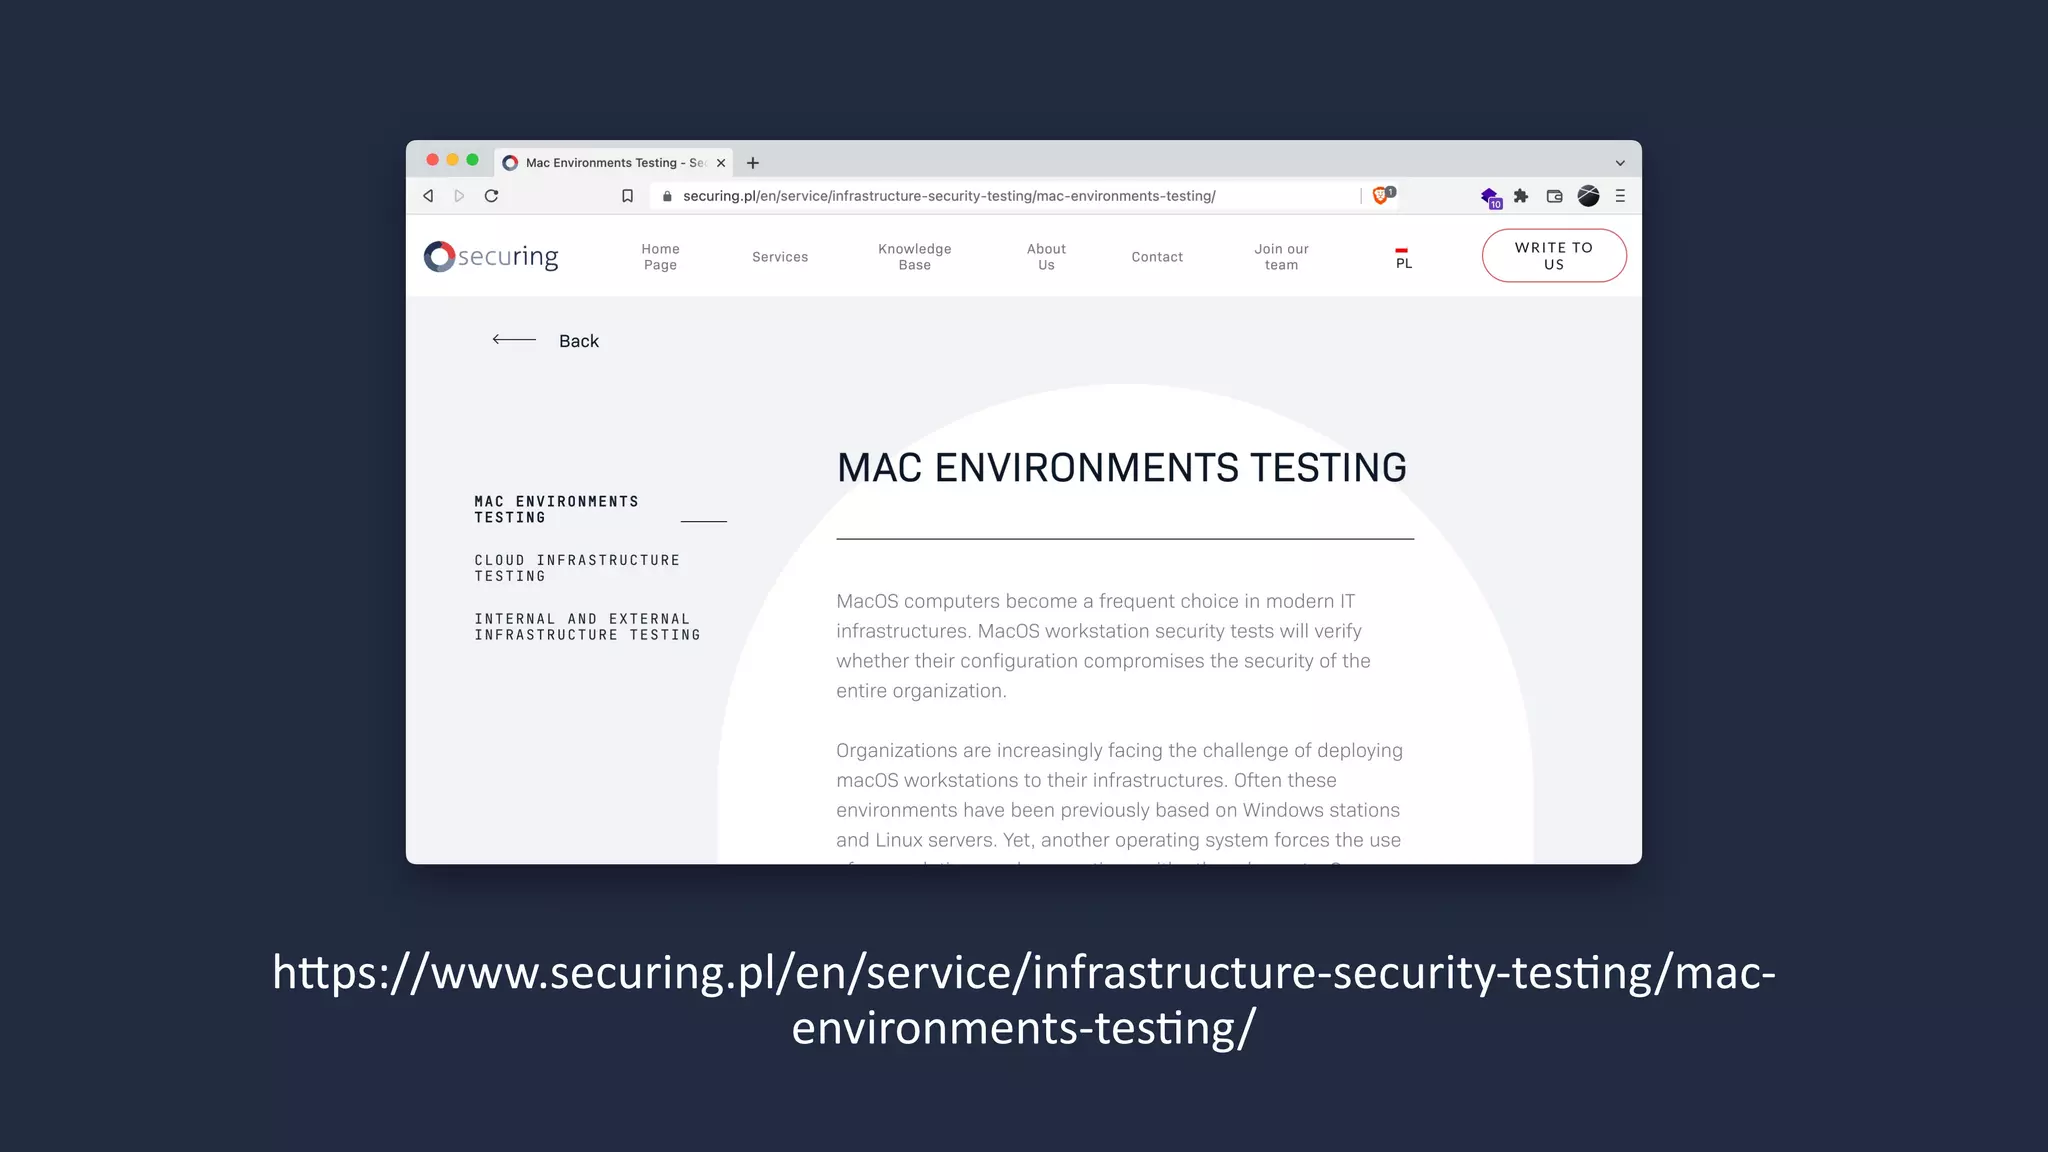
Task: Click the macOS yellow minimize button
Action: point(453,160)
